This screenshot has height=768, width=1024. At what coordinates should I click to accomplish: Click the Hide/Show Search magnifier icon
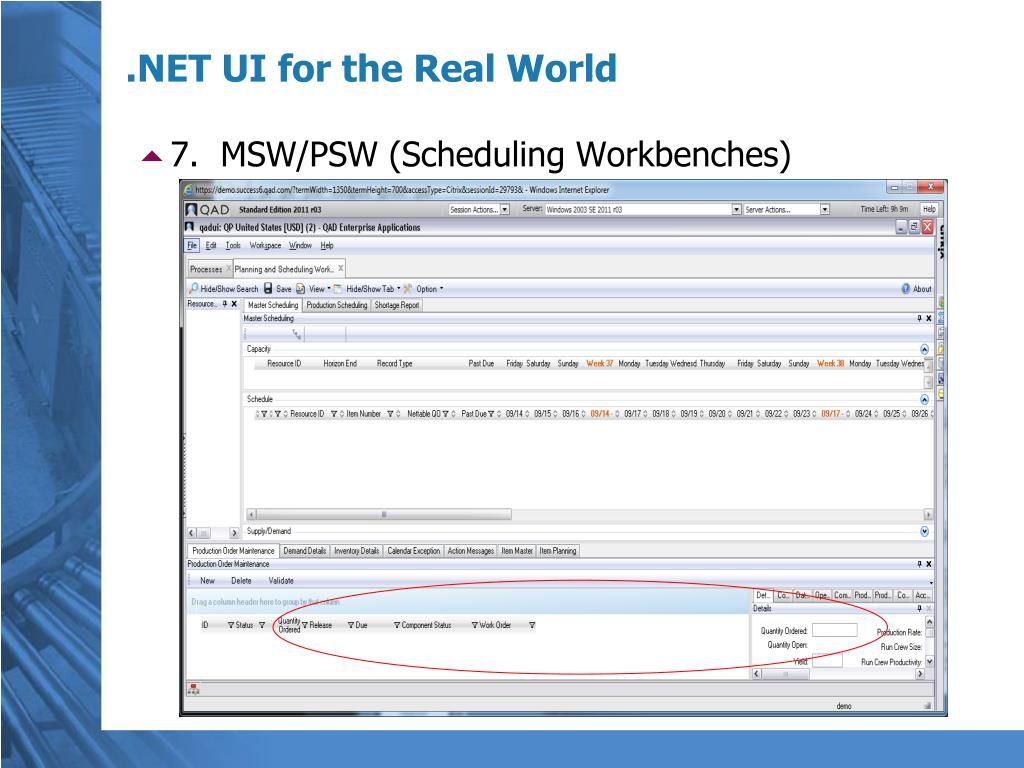193,288
